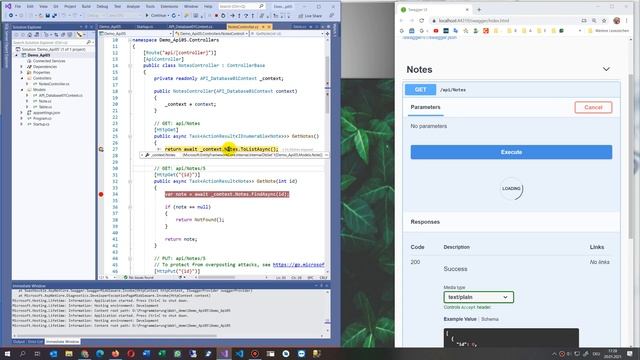Click the red Stop Debugging icon
This screenshot has width=640, height=360.
pyautogui.click(x=216, y=16)
